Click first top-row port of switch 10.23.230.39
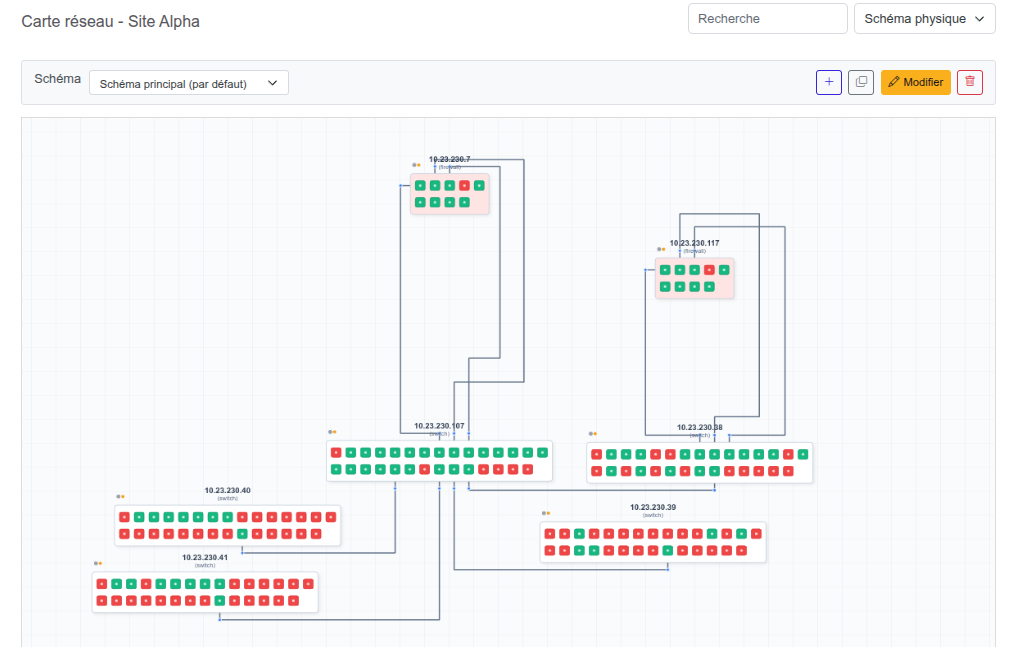1014x647 pixels. pos(549,533)
